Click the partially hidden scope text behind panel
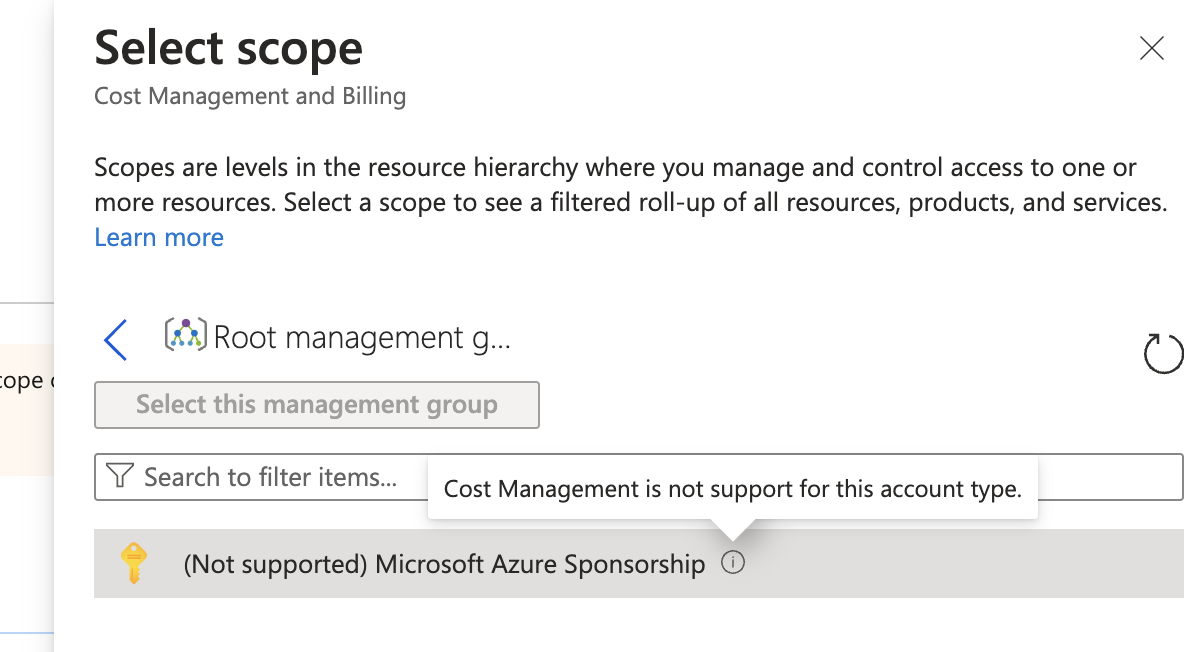 tap(21, 381)
